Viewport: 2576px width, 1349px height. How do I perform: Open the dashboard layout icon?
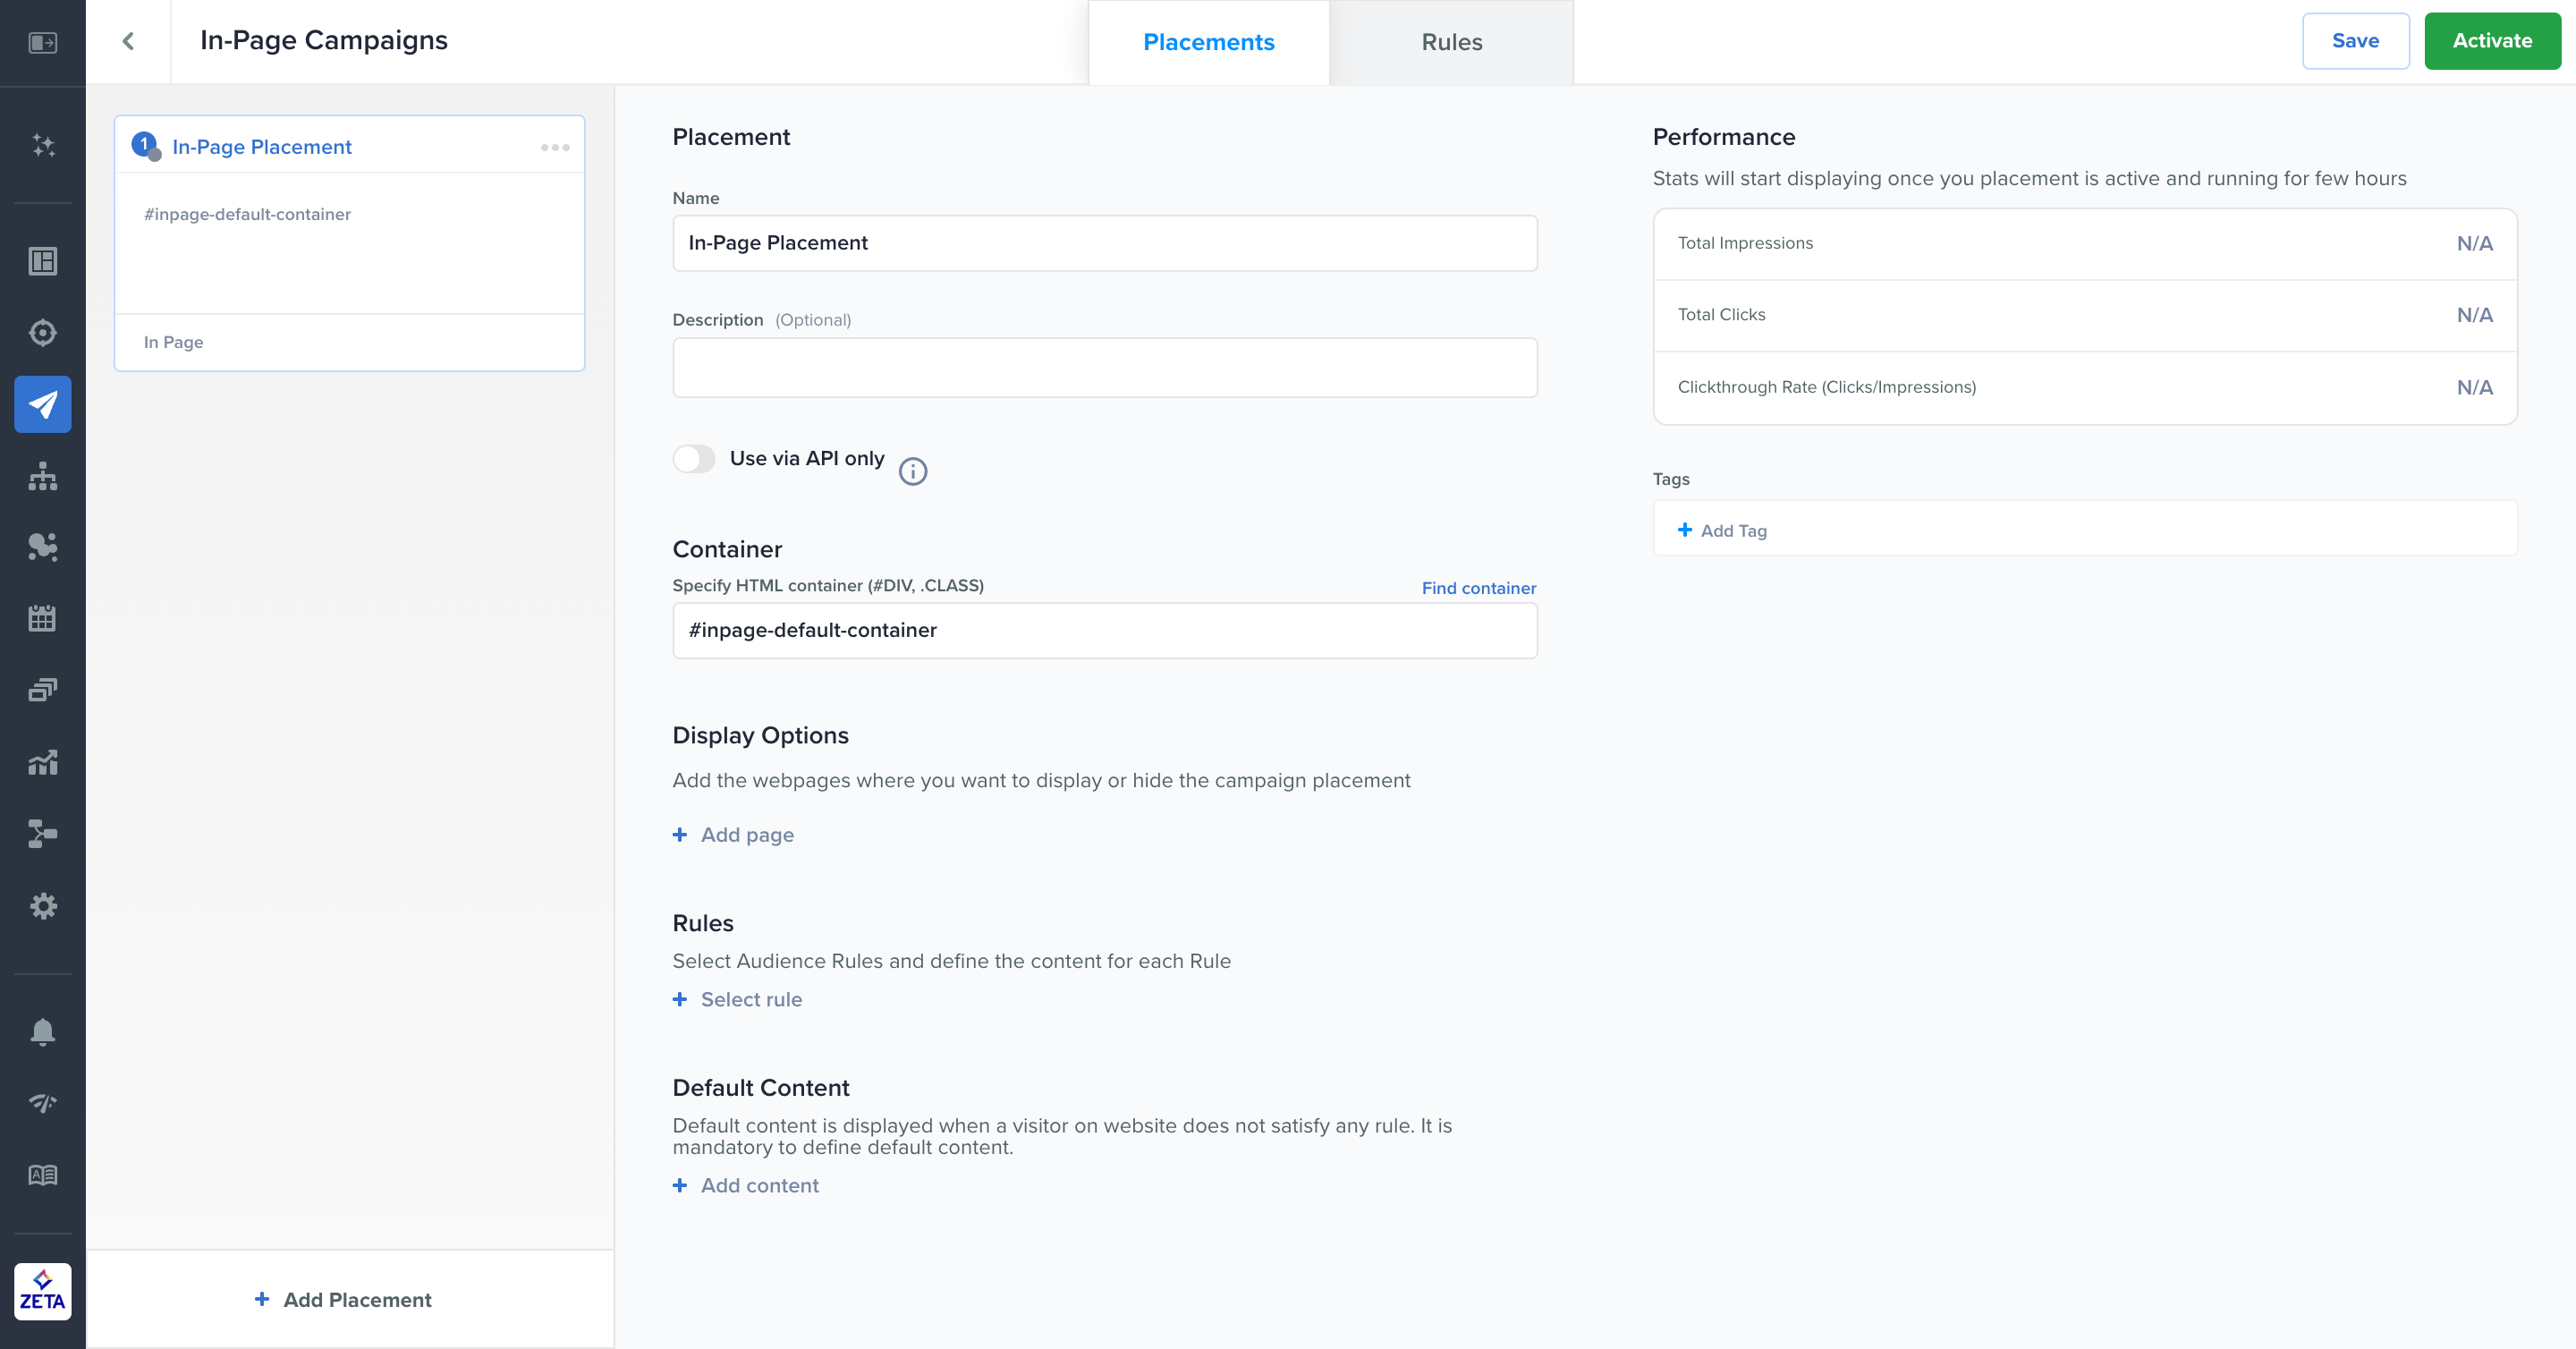(43, 261)
